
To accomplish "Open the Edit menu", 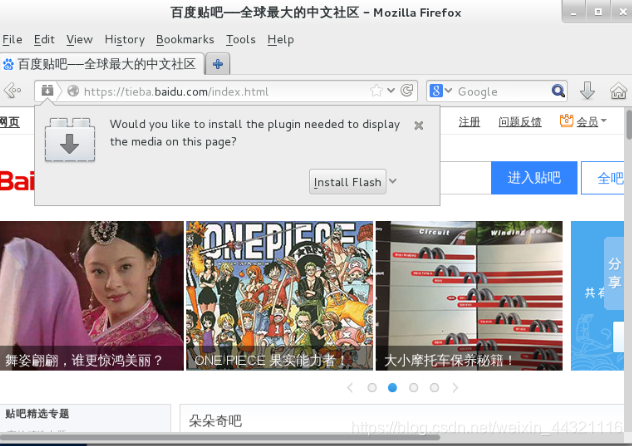I will (44, 39).
